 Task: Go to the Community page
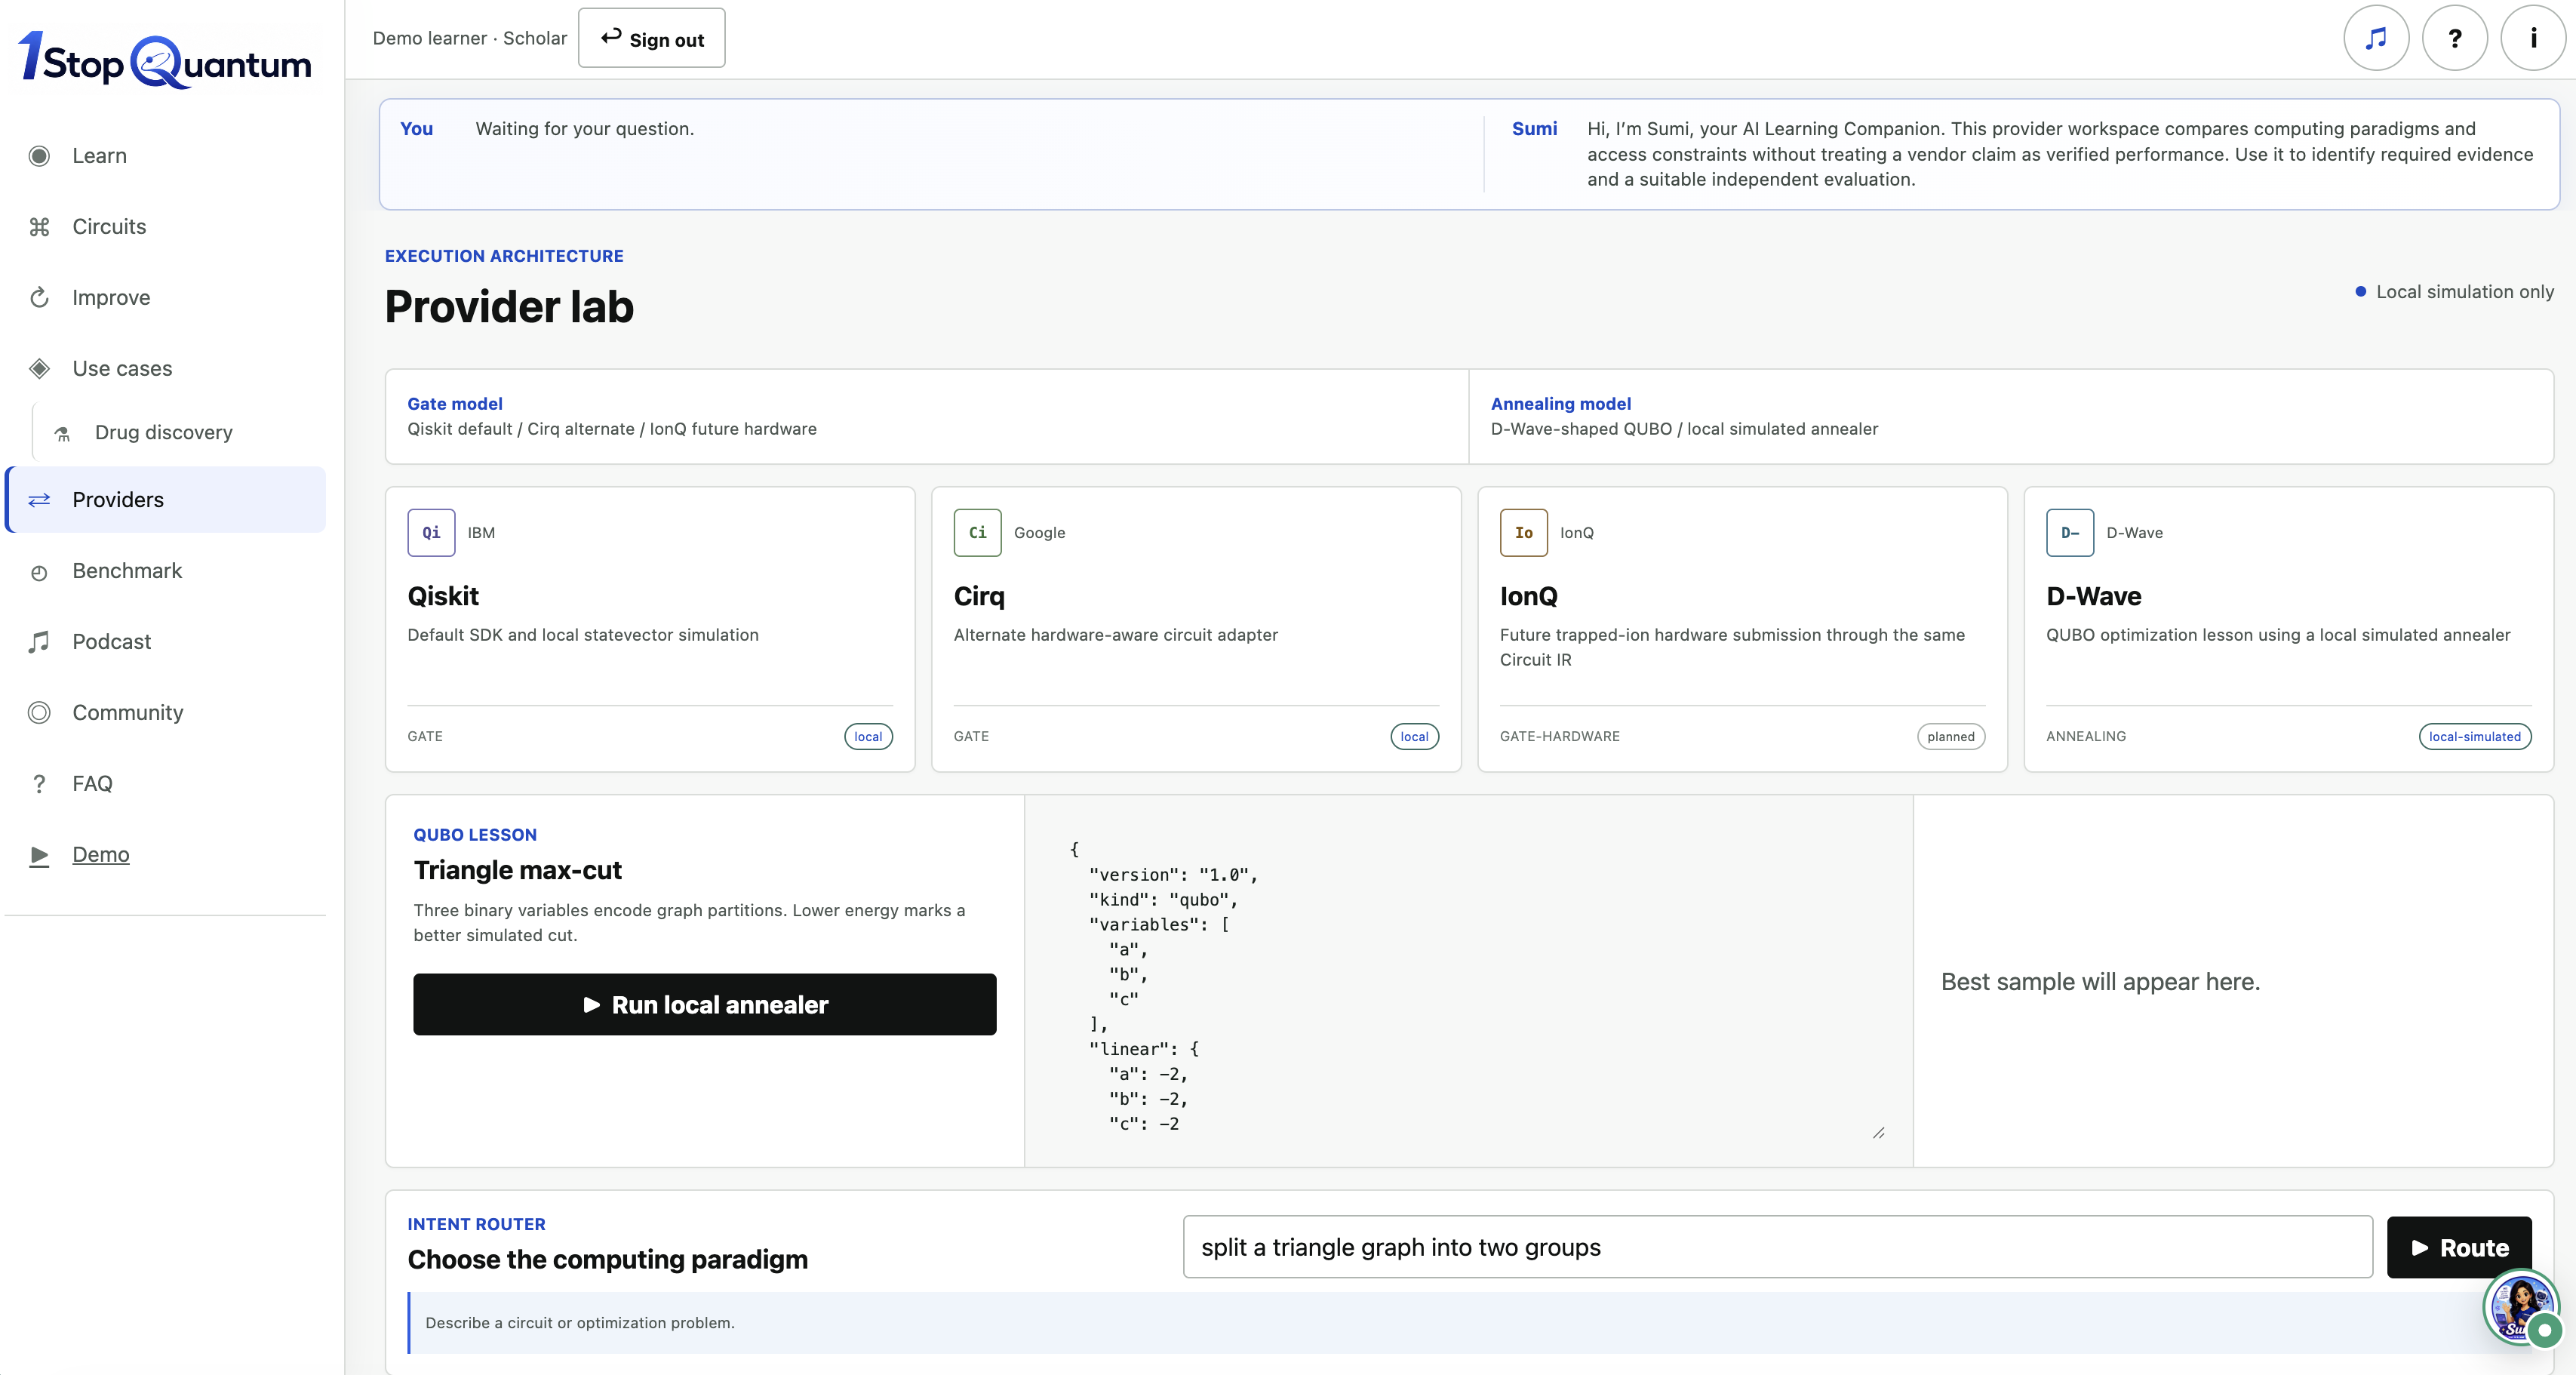(165, 713)
